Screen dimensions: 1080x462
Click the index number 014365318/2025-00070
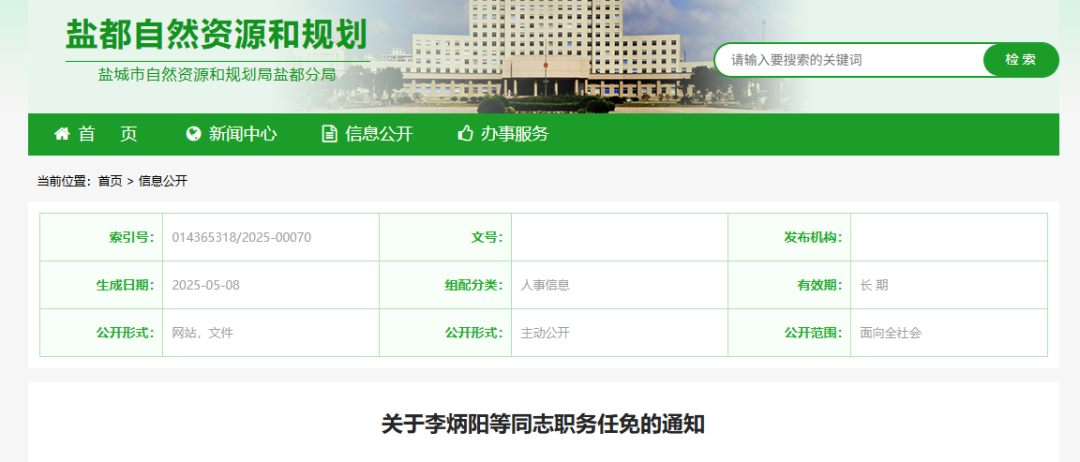(242, 237)
